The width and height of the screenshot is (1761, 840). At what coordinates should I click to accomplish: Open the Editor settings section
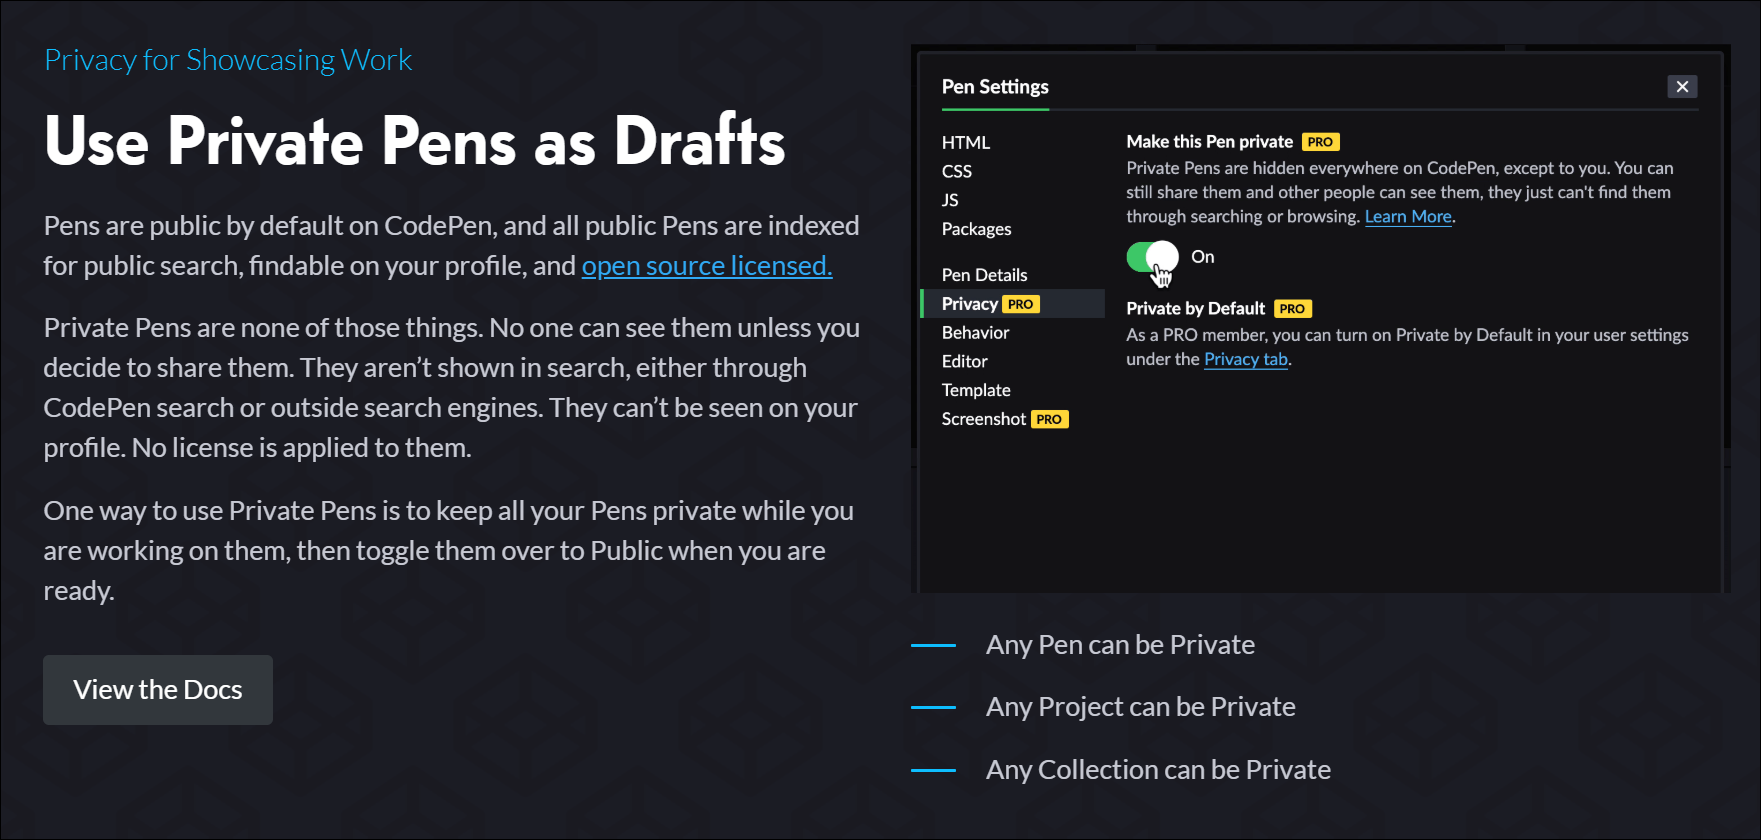[964, 362]
